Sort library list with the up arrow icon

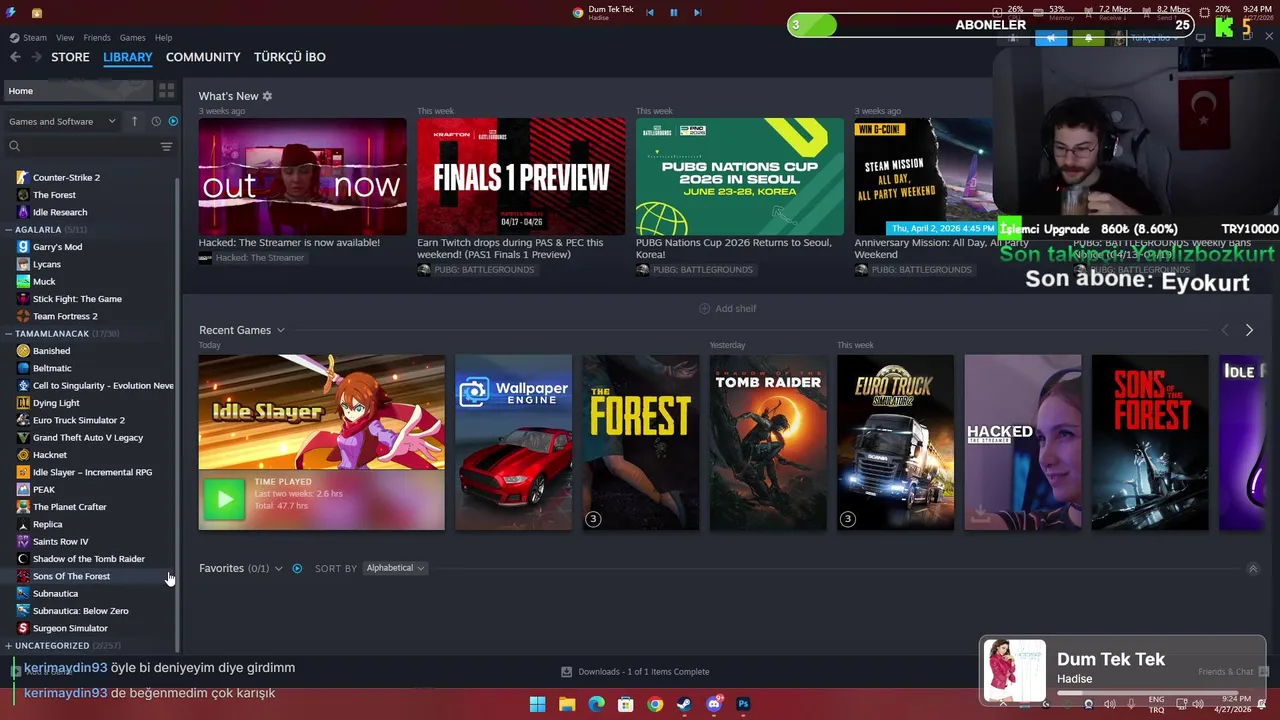pyautogui.click(x=134, y=121)
